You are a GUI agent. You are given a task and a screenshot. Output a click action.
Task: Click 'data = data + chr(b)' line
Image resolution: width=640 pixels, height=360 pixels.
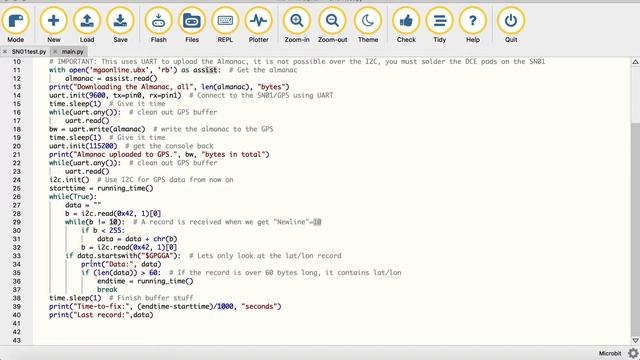tap(137, 239)
